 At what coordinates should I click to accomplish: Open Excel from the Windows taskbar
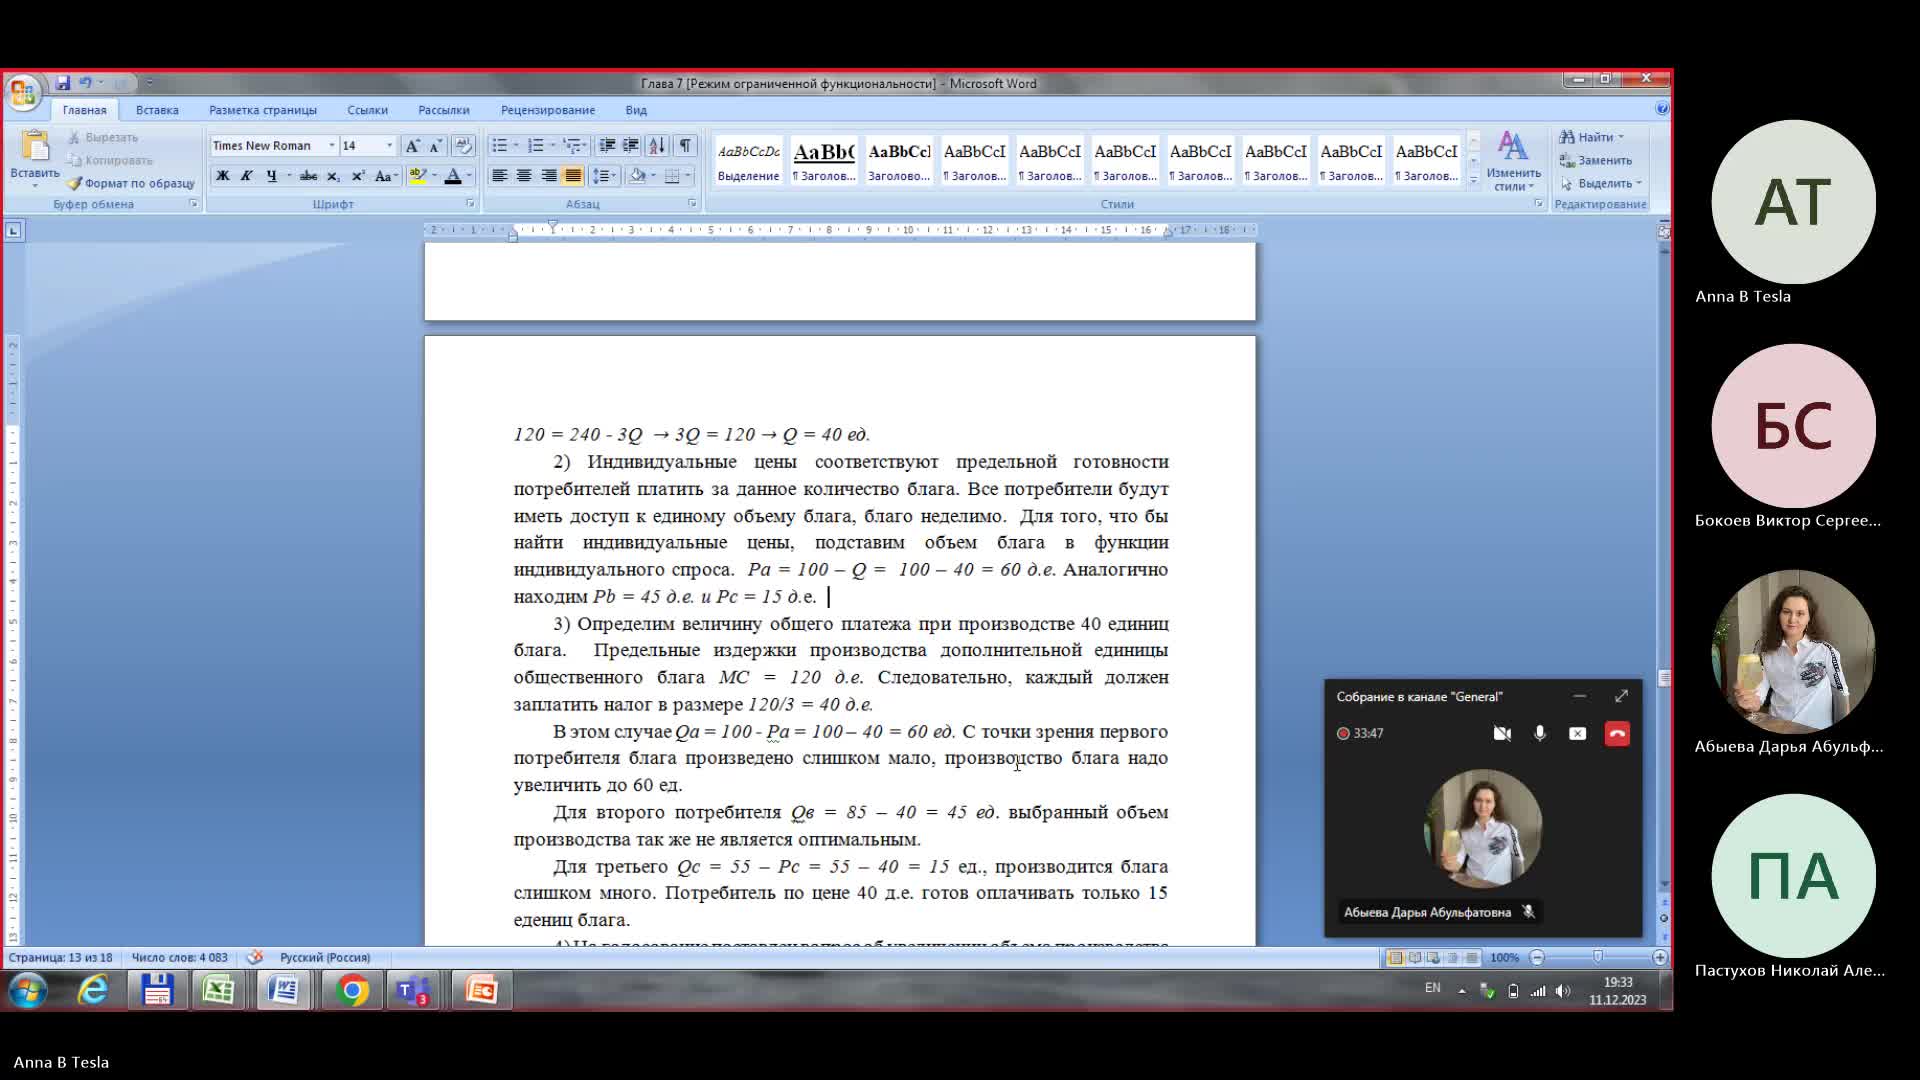coord(218,991)
